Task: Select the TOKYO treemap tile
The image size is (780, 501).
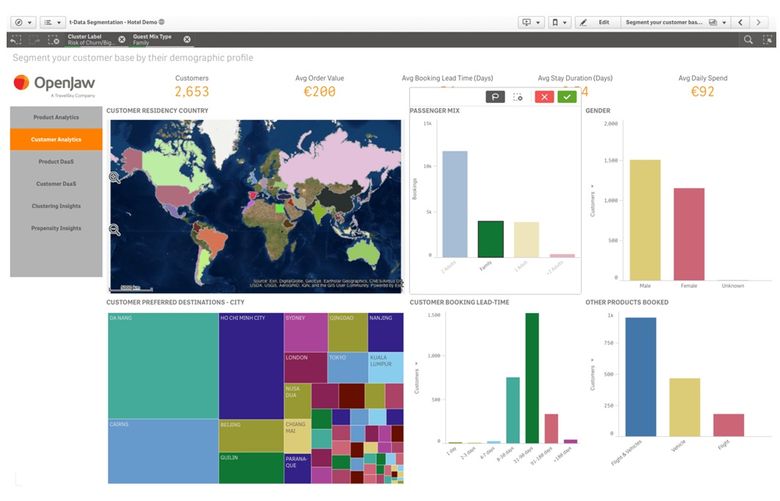Action: (348, 368)
